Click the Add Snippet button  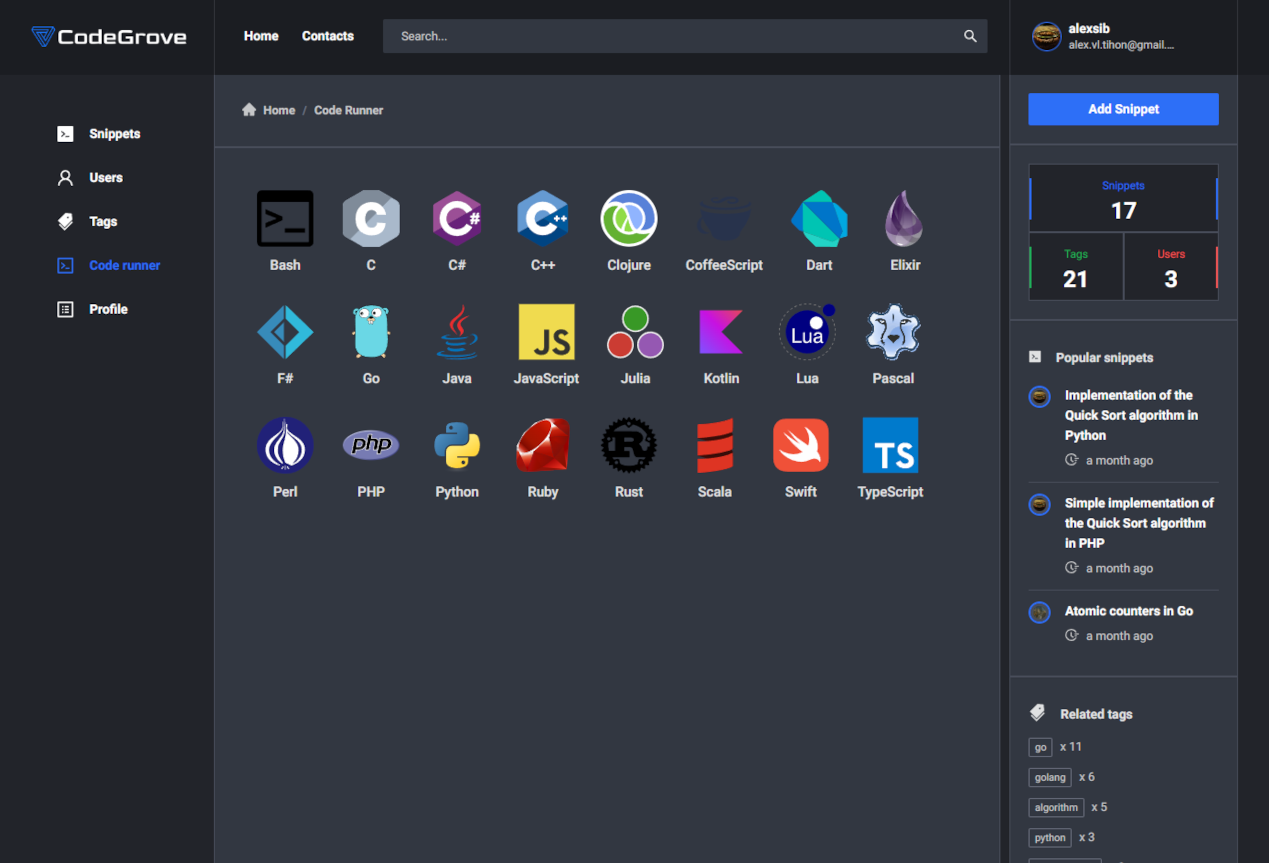(1123, 109)
